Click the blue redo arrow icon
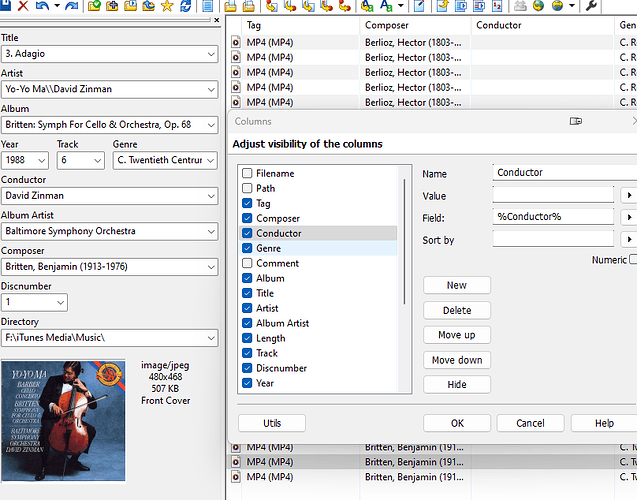Screen dimensions: 637x500 [x=72, y=6]
